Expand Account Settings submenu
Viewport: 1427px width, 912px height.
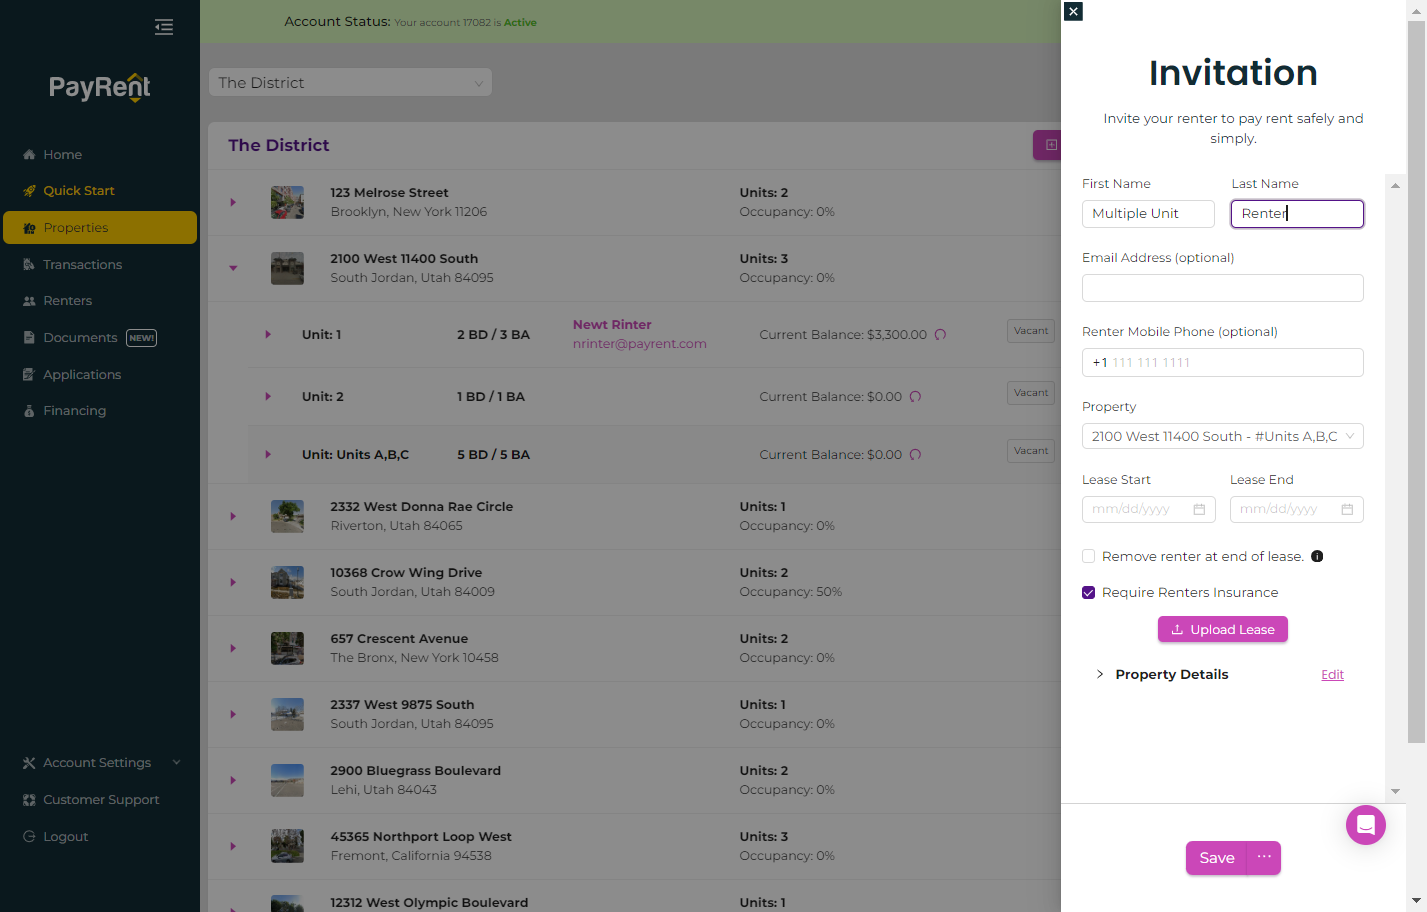tap(176, 763)
